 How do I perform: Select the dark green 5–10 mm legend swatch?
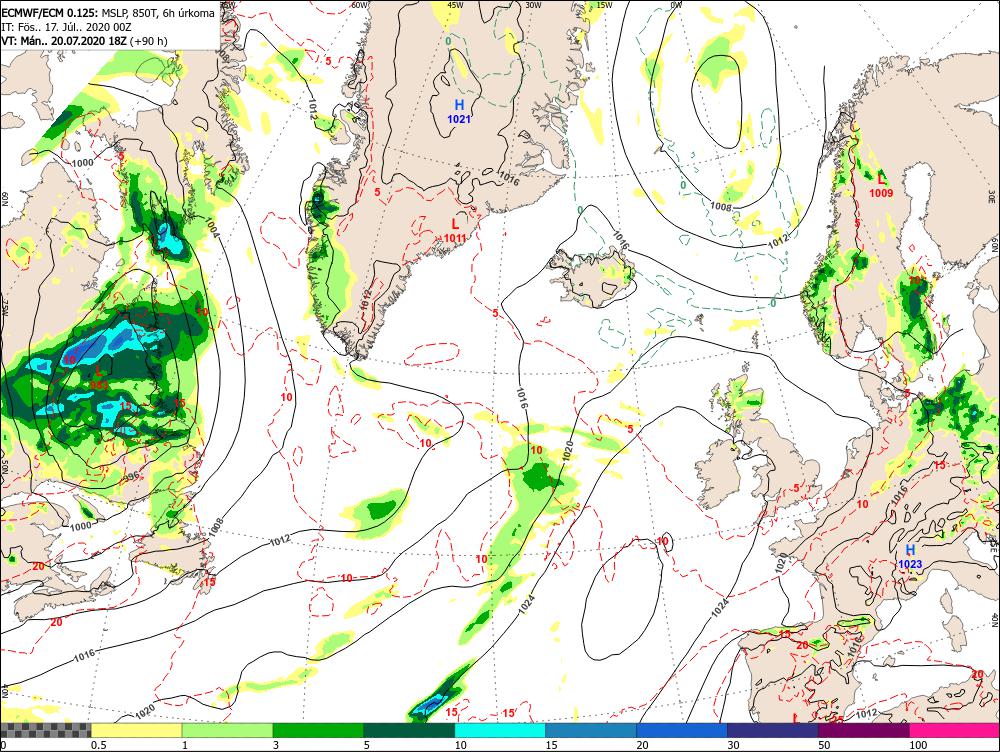coord(409,730)
